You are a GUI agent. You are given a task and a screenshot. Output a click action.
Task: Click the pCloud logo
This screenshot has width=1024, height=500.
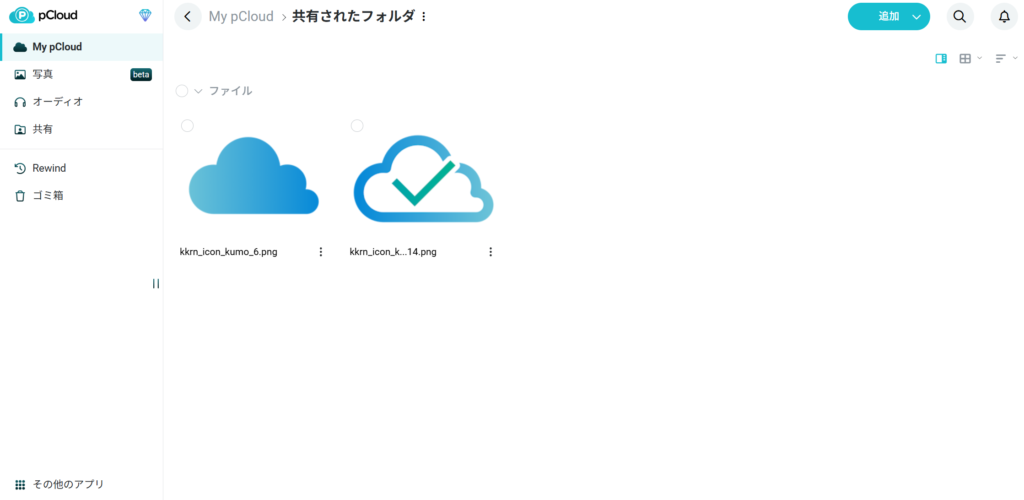point(44,16)
